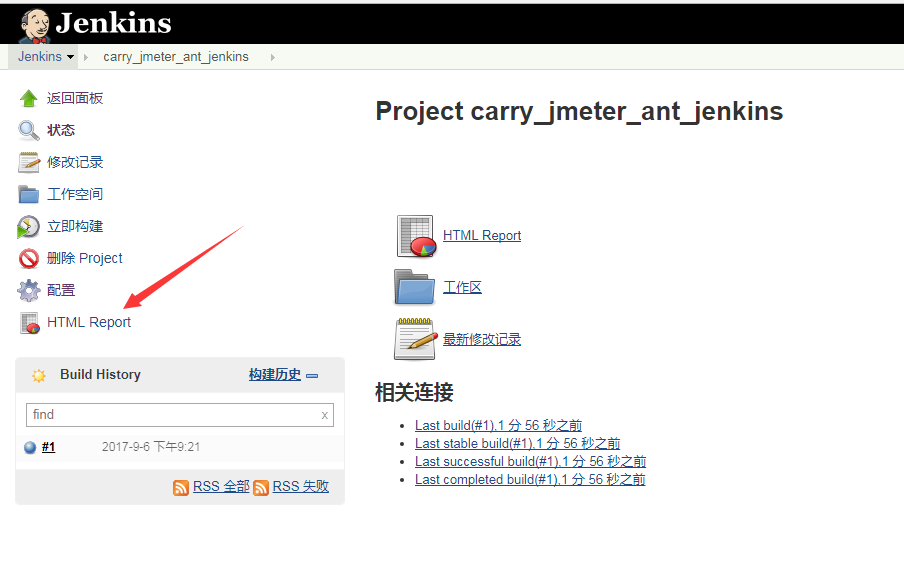Click the Jenkins butler logo
This screenshot has width=904, height=583.
[35, 26]
